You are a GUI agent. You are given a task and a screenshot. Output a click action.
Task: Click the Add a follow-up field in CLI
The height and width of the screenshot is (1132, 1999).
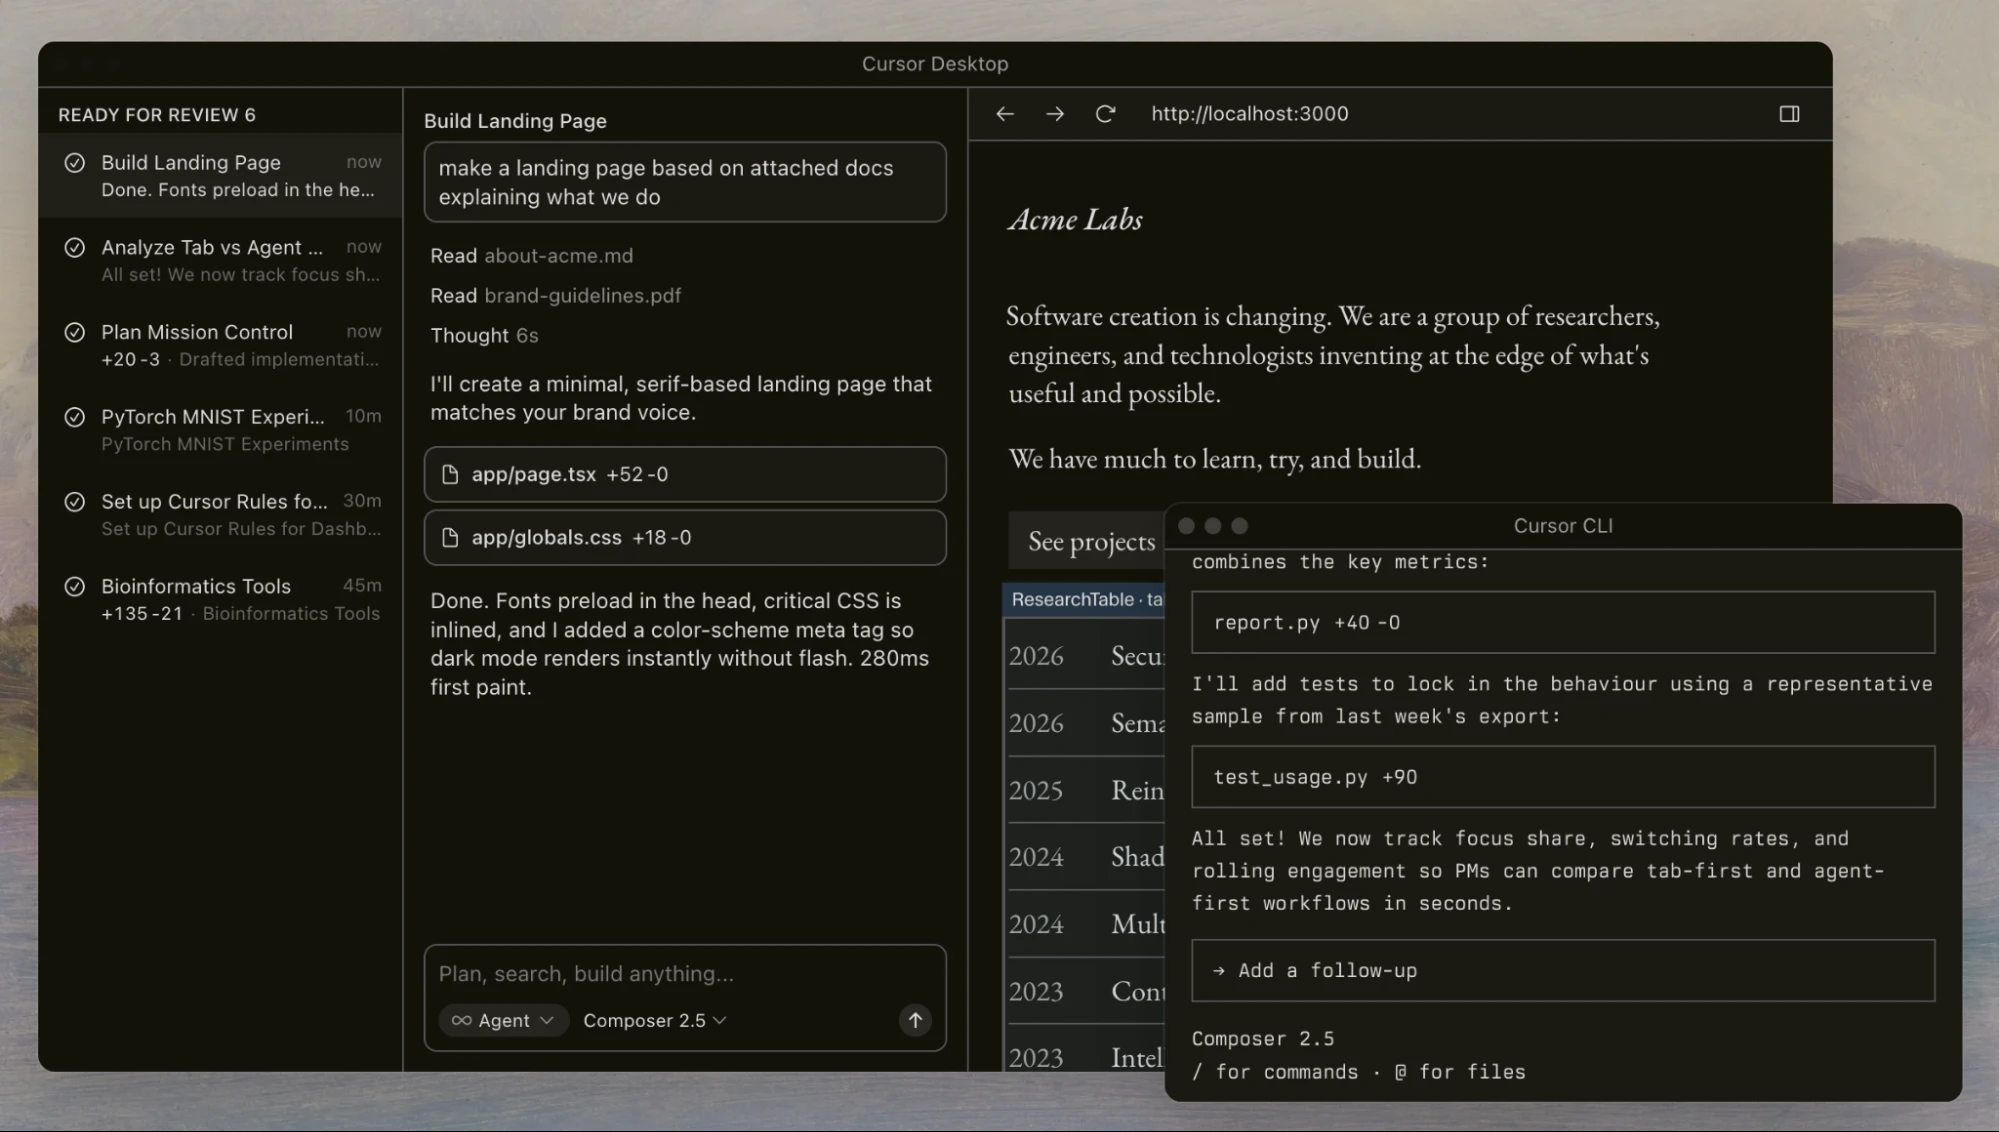click(1563, 970)
